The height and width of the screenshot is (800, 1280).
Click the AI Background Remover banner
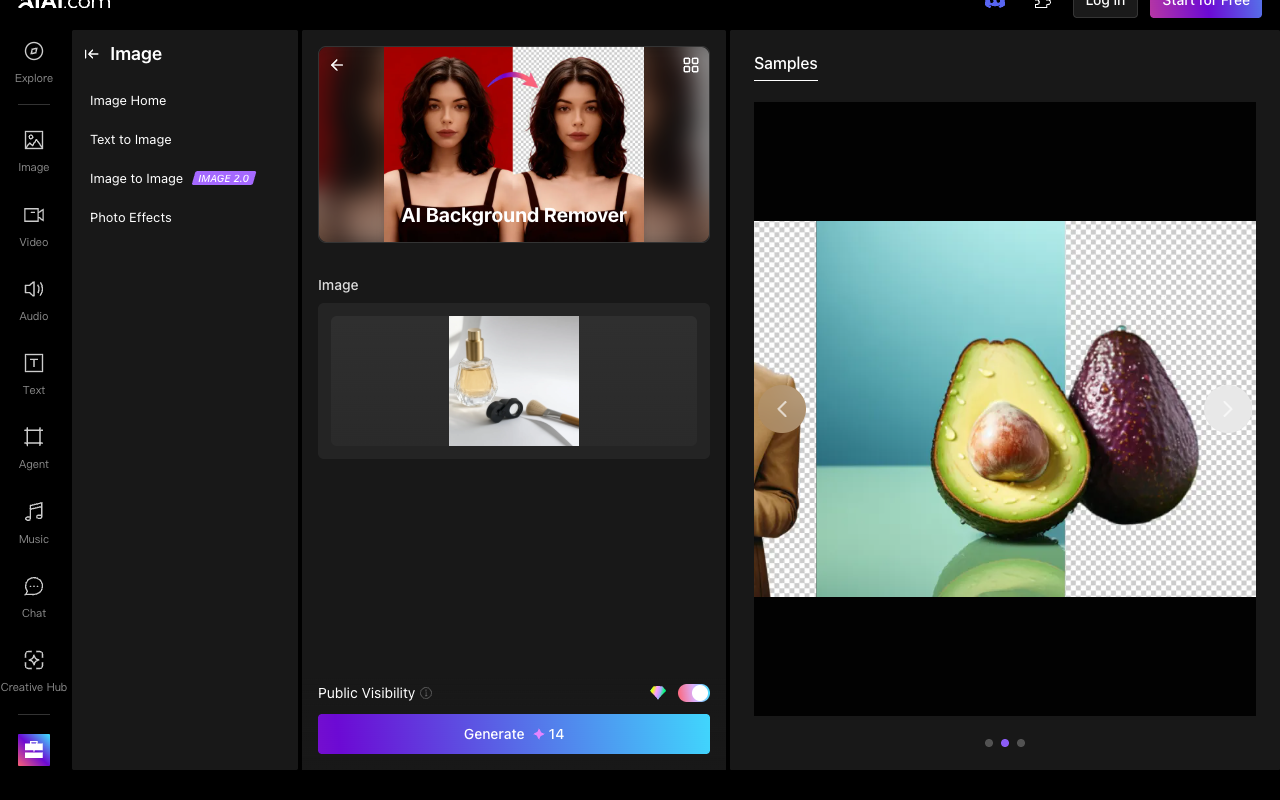514,144
